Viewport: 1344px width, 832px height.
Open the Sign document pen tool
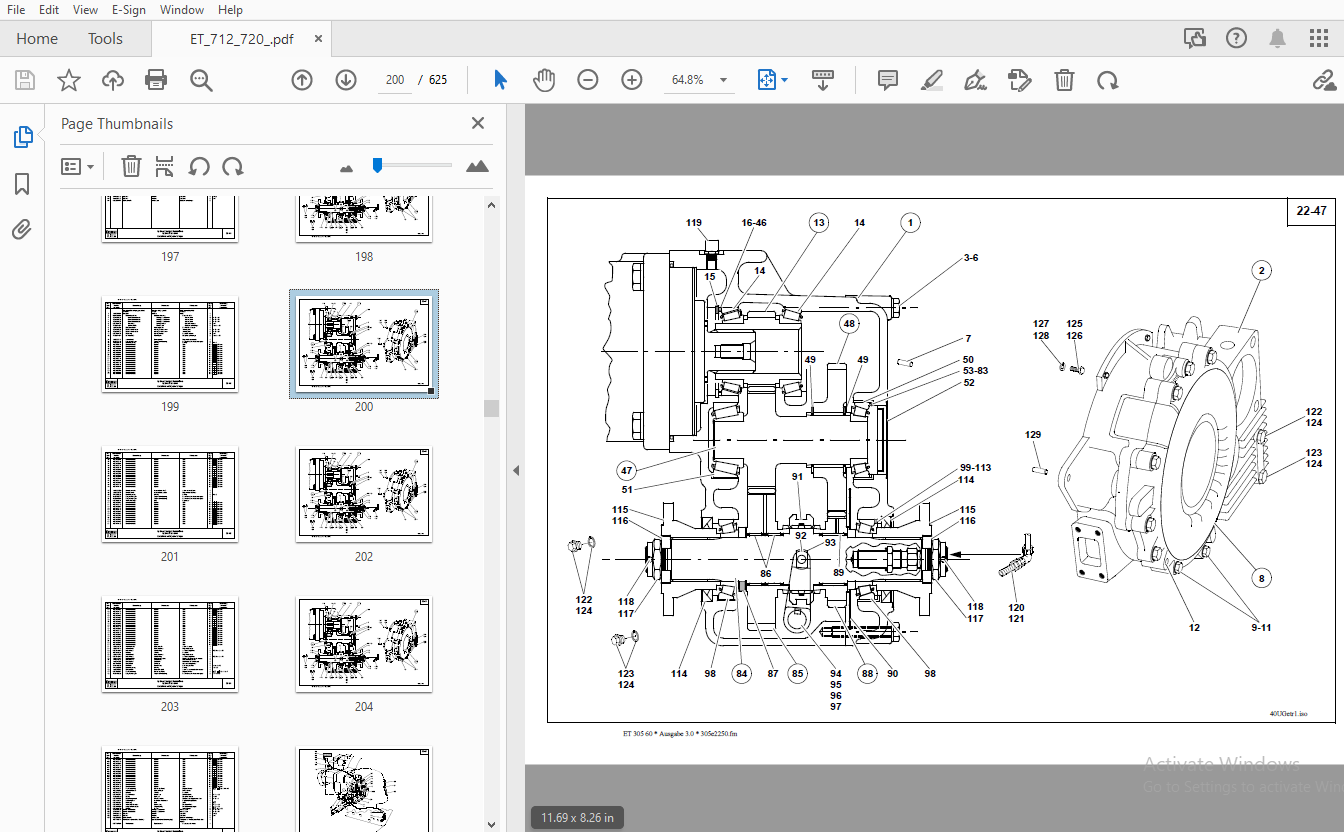tap(976, 80)
